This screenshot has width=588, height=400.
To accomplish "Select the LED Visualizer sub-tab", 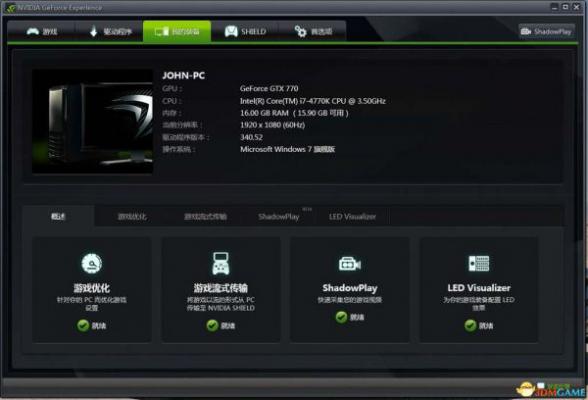I will click(352, 217).
